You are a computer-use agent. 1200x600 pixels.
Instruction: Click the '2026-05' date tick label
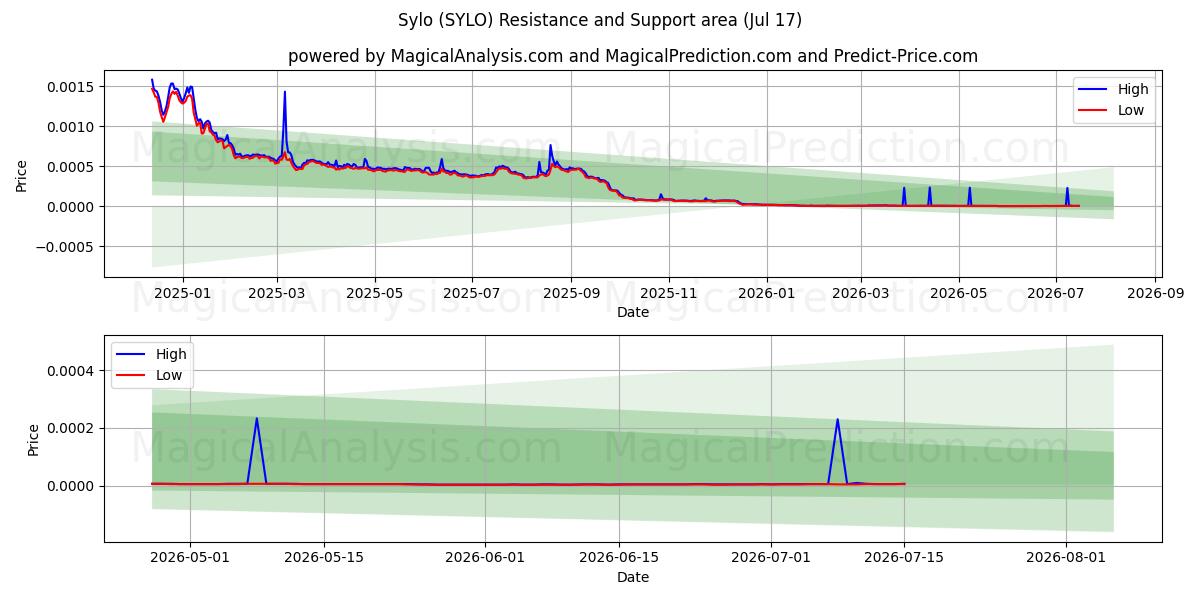click(x=959, y=294)
